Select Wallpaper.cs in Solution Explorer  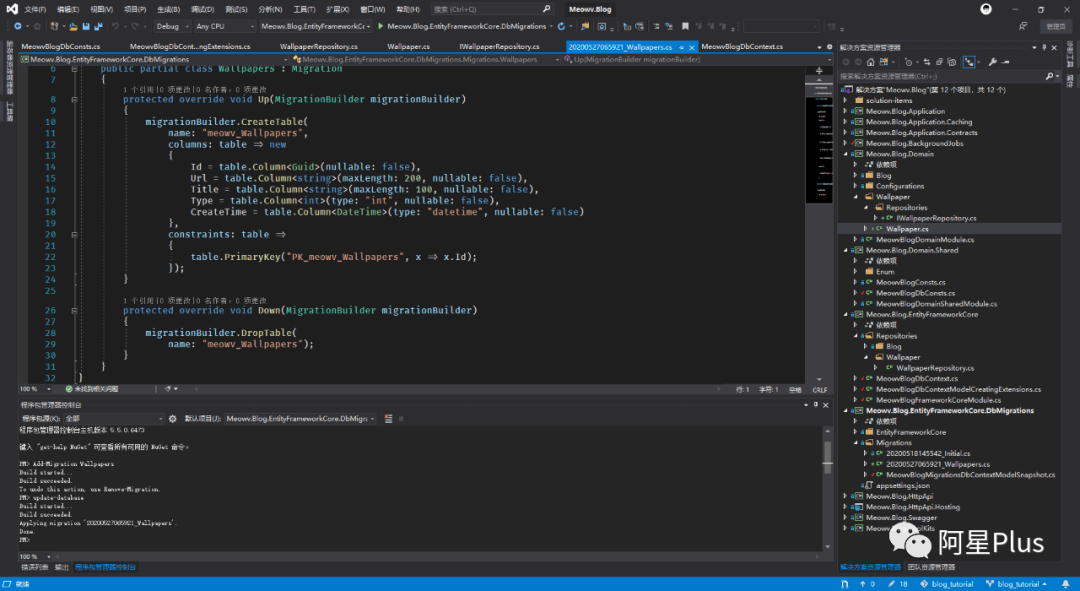(906, 229)
